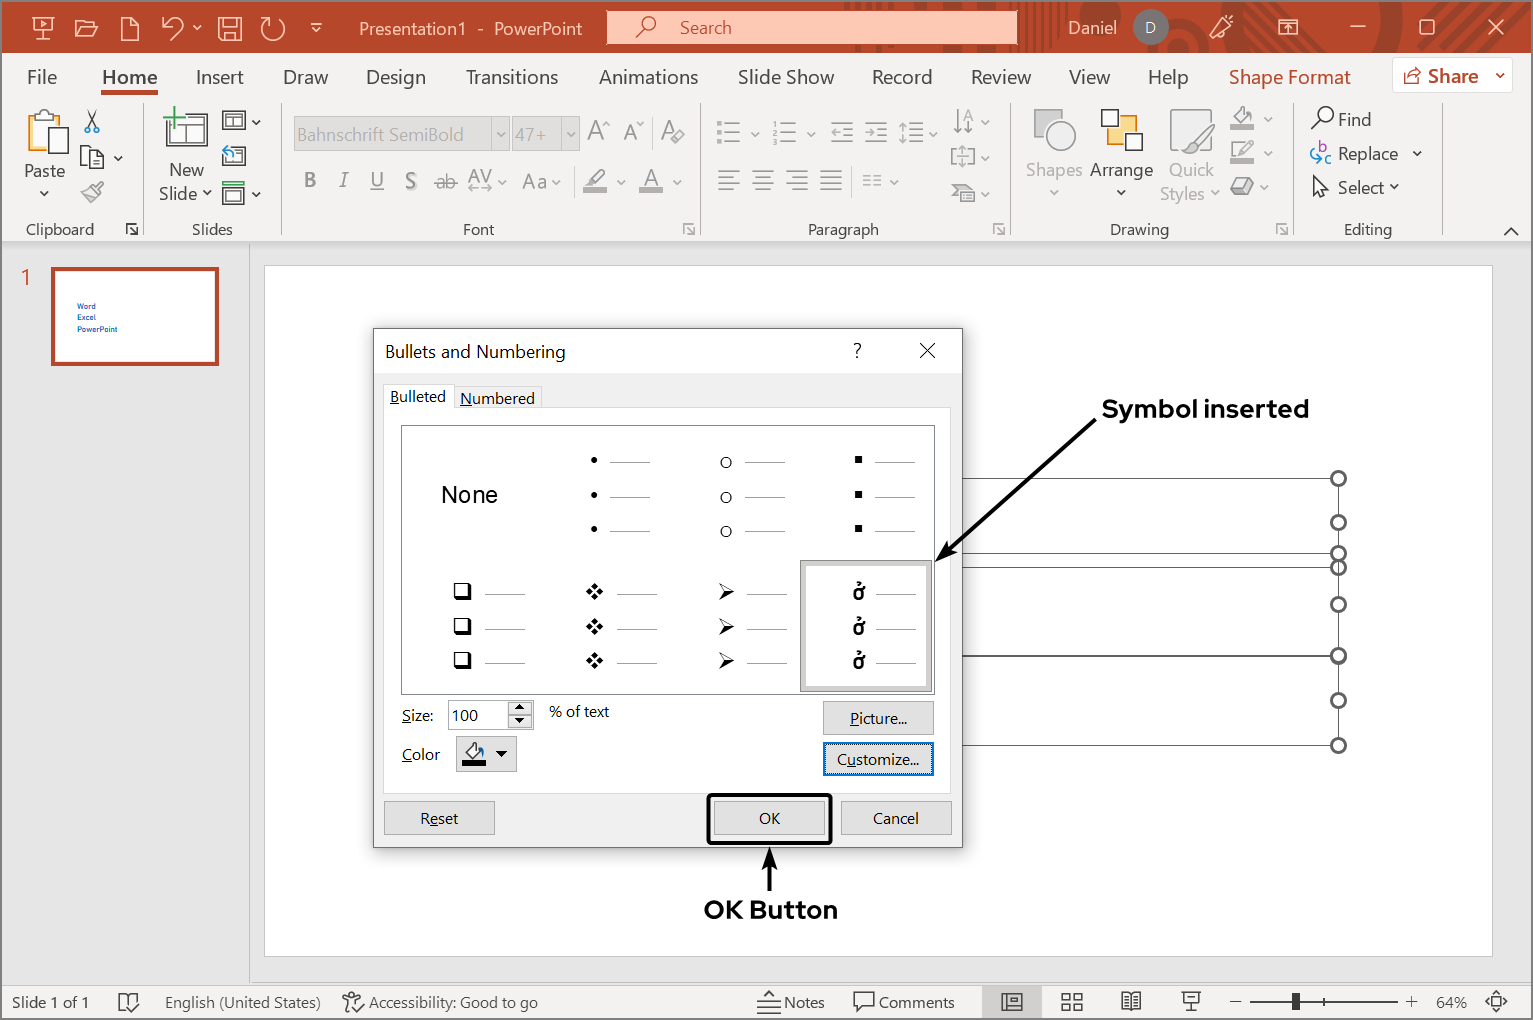Click the Cut scissors icon
This screenshot has height=1020, width=1533.
92,122
